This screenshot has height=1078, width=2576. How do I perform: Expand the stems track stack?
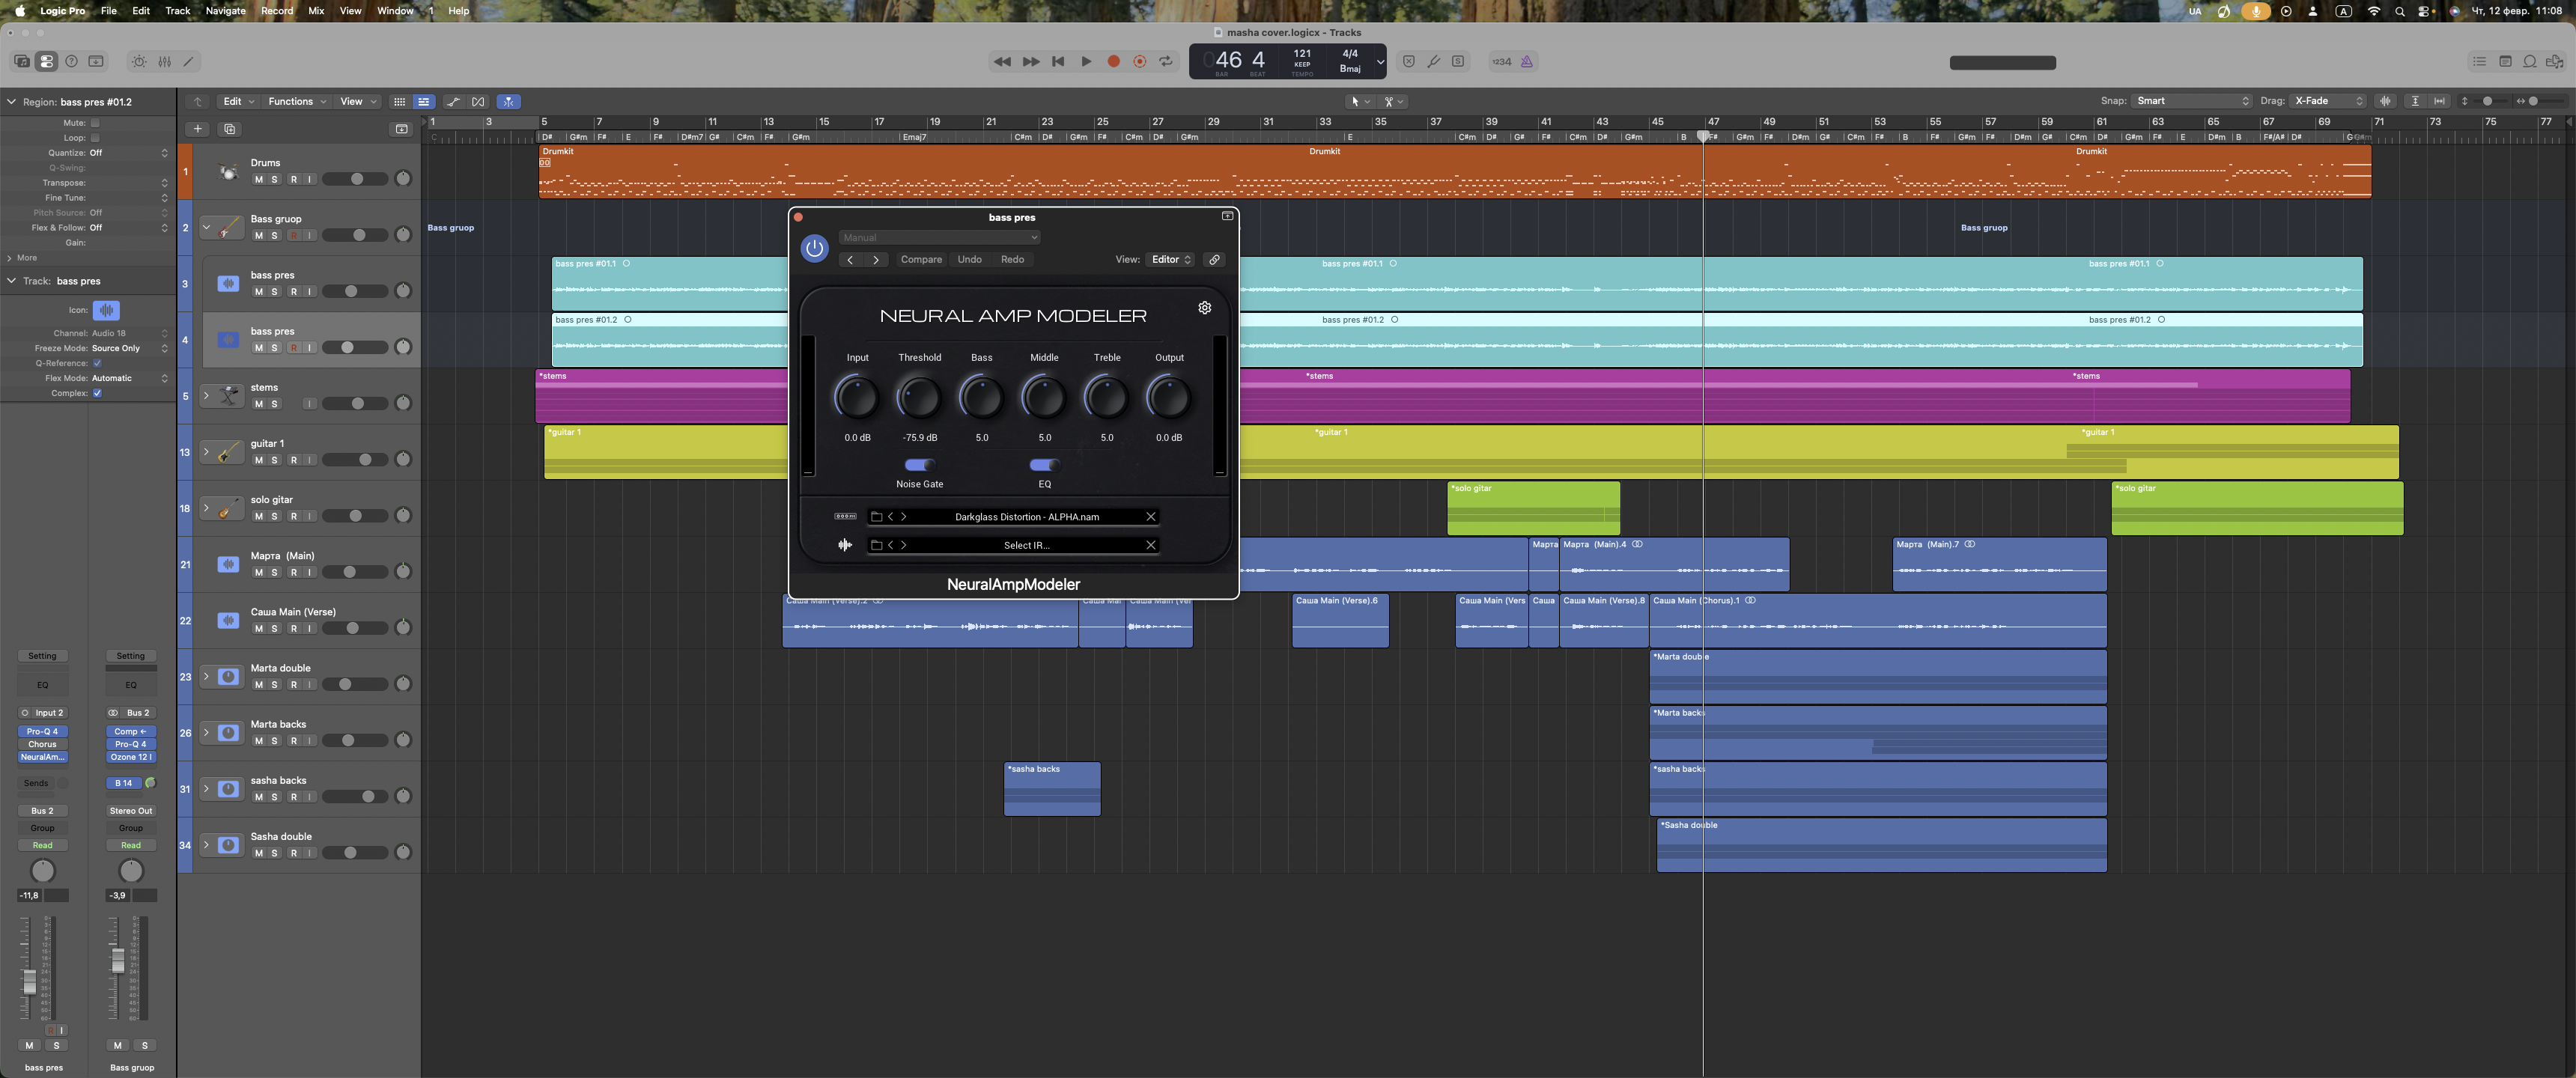pos(206,396)
